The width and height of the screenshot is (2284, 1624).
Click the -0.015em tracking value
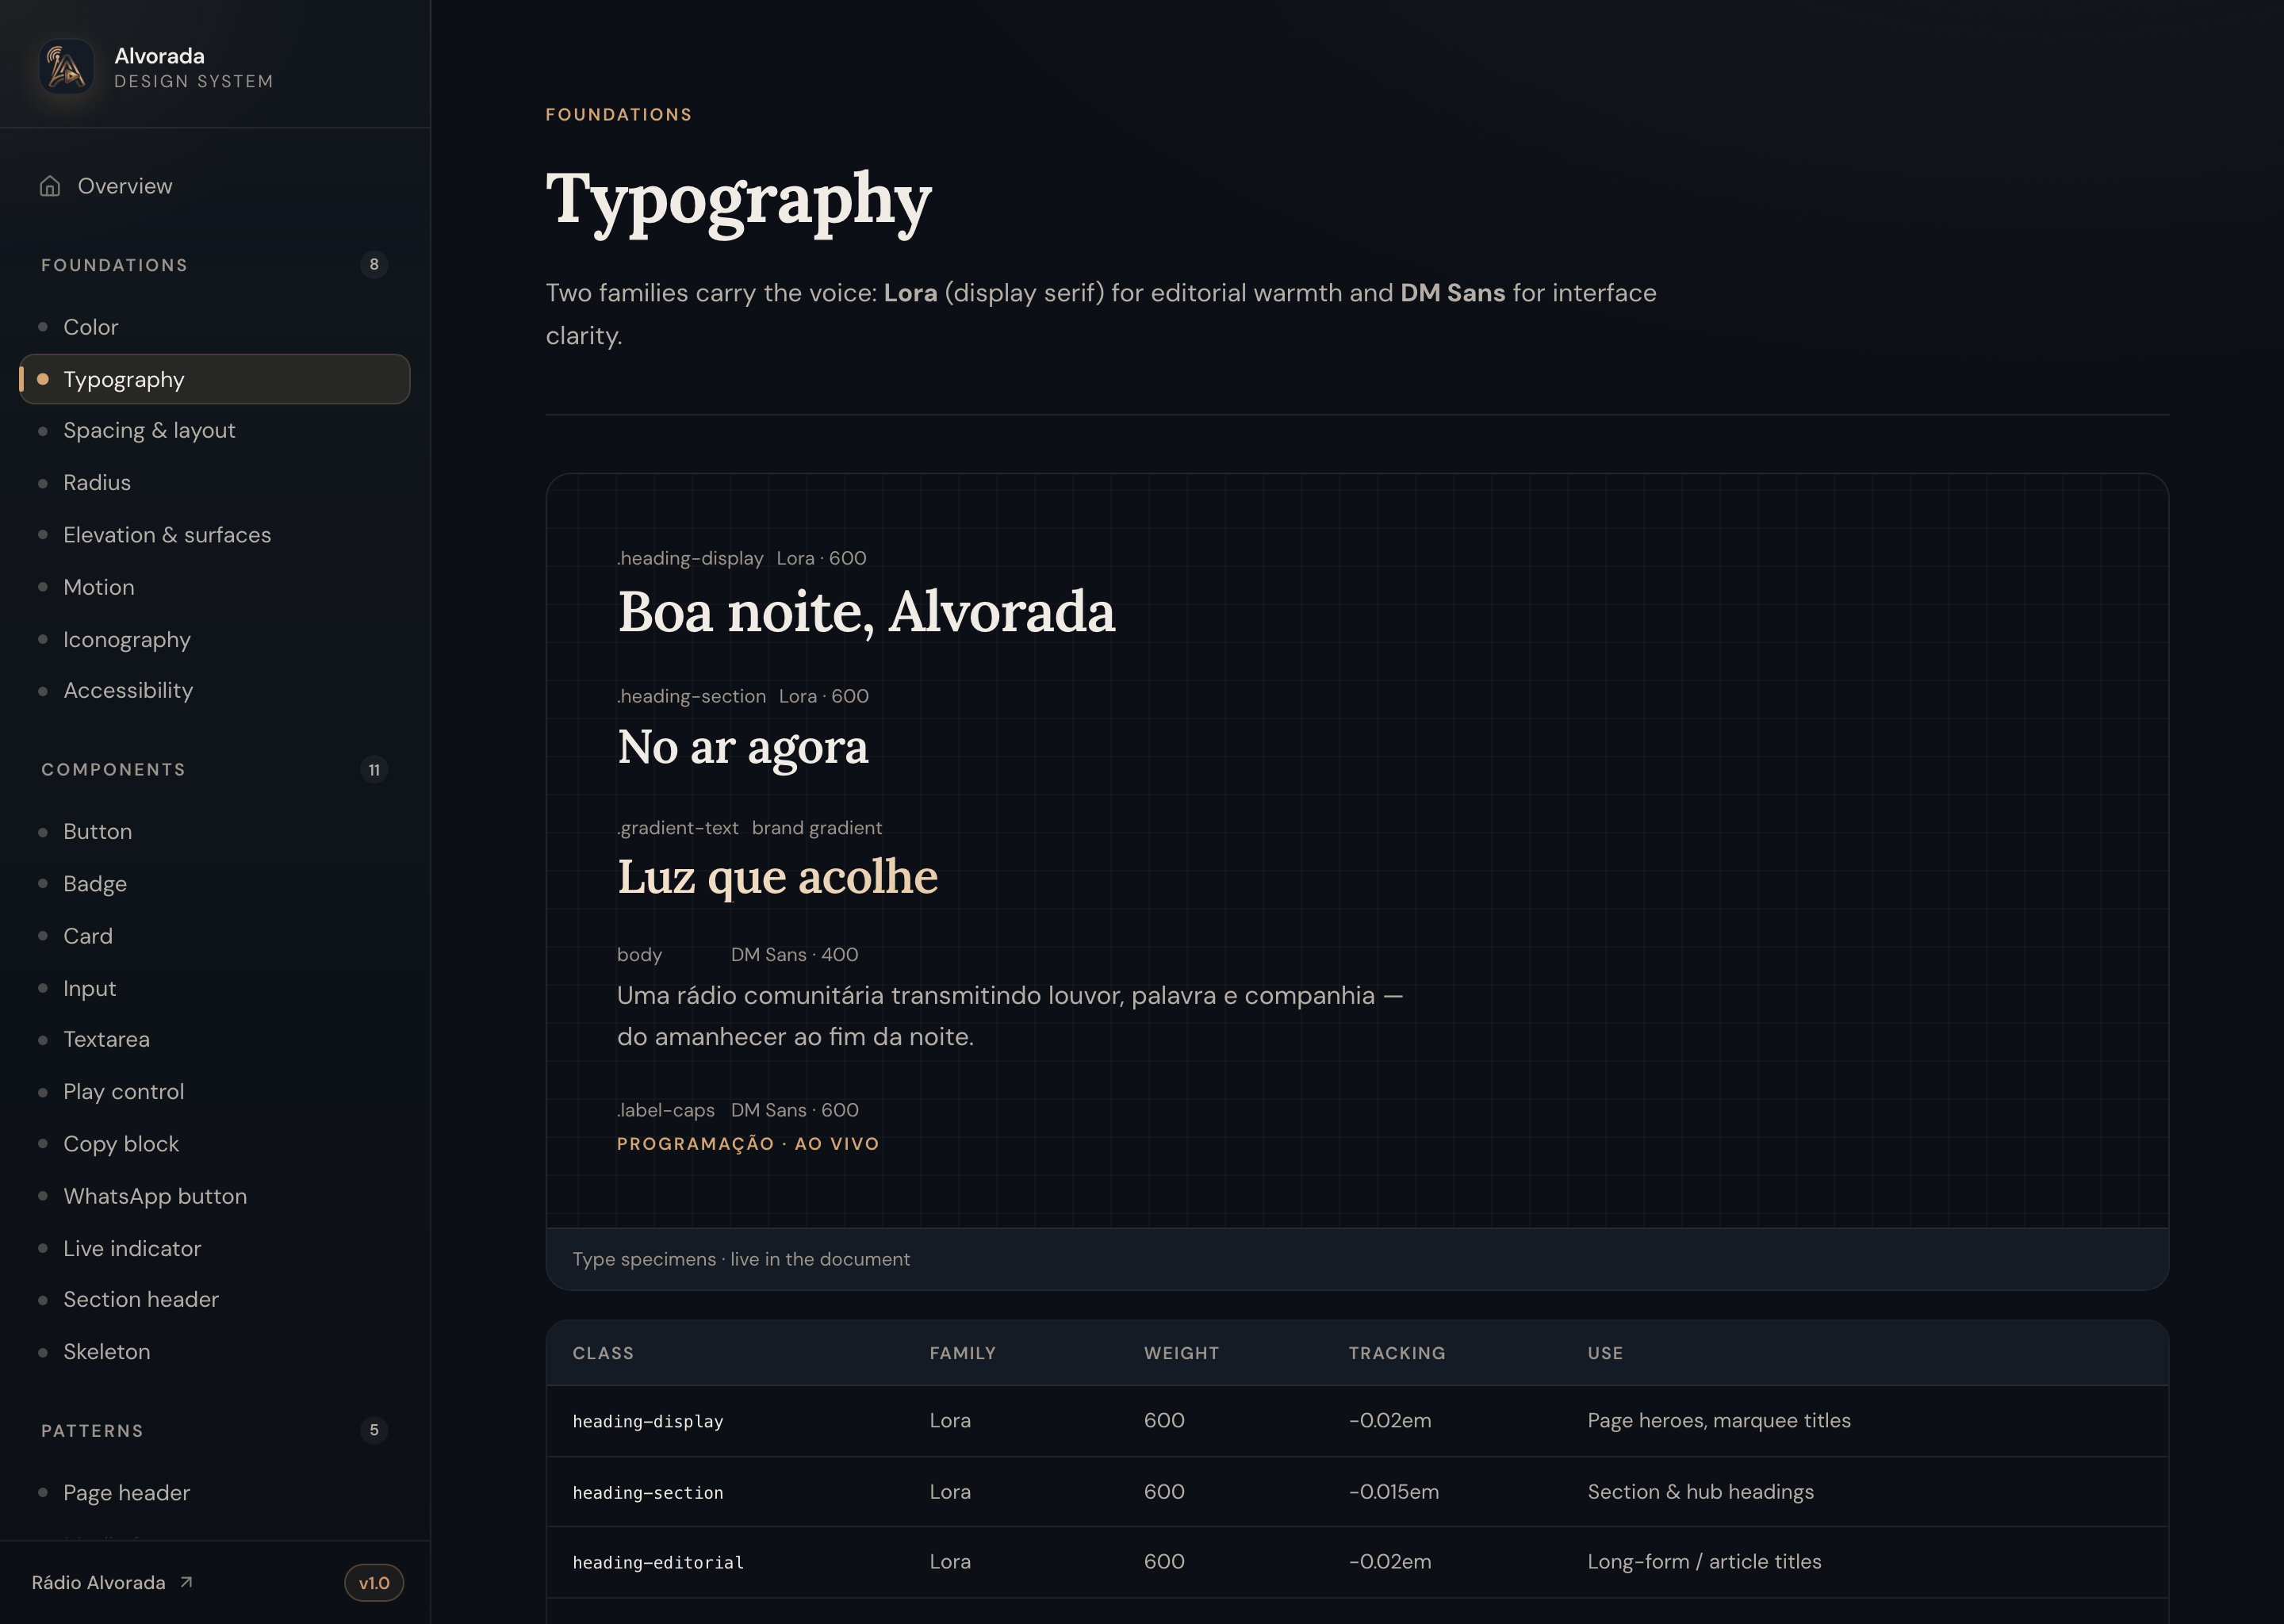point(1393,1491)
